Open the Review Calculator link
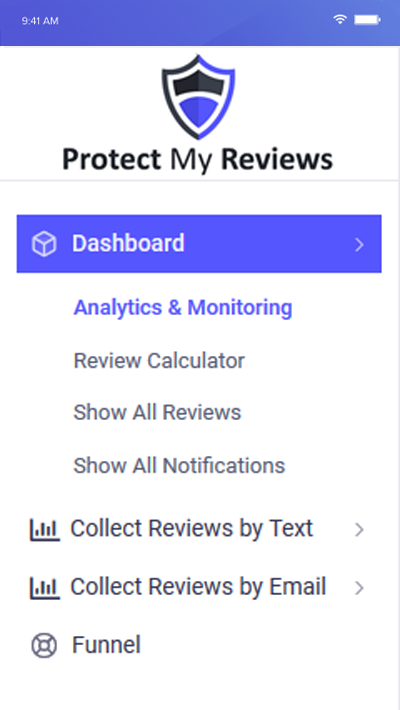This screenshot has height=710, width=400. [159, 361]
